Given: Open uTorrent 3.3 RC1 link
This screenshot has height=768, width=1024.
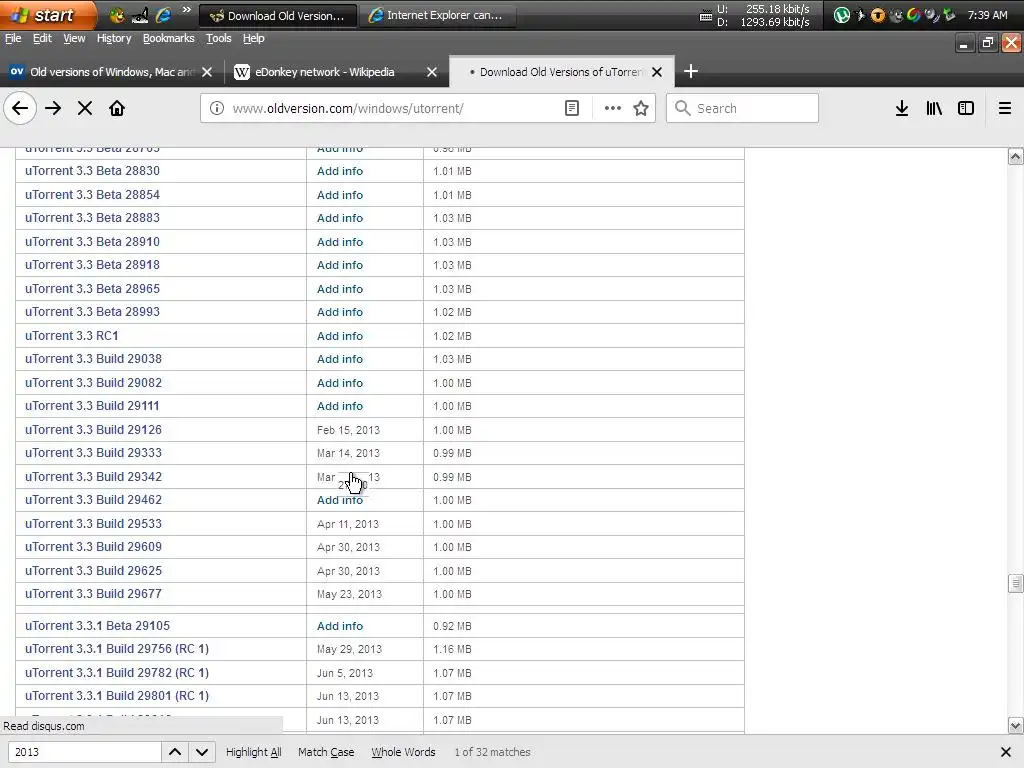Looking at the screenshot, I should (71, 336).
